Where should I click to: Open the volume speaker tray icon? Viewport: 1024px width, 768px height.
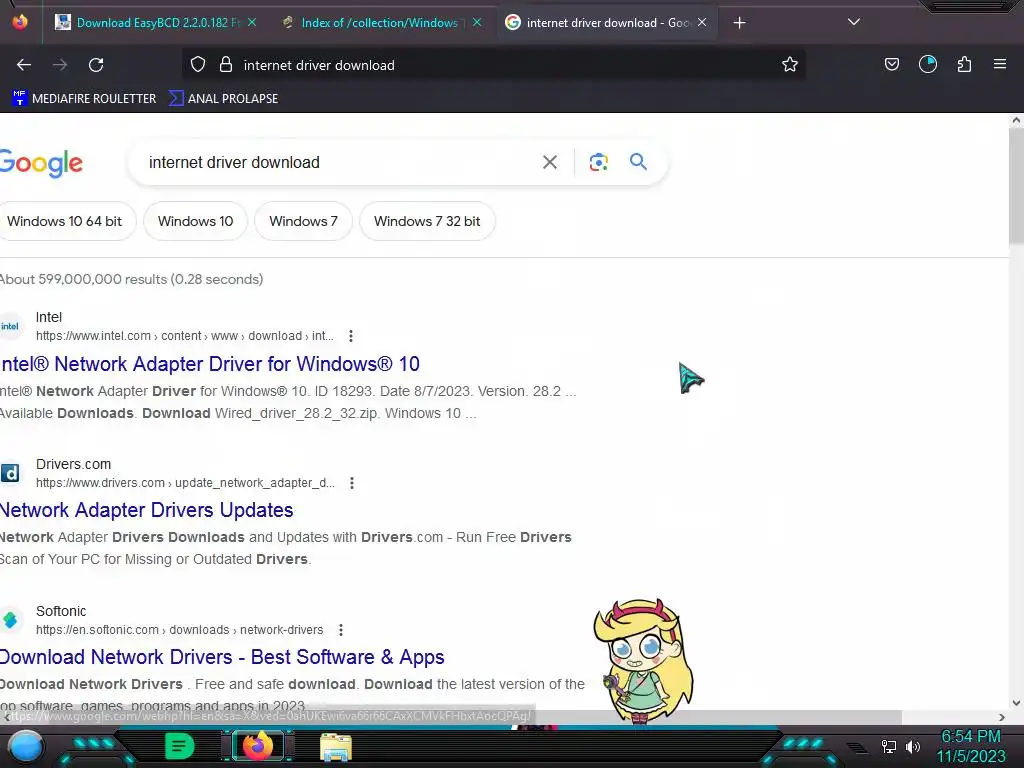(913, 746)
